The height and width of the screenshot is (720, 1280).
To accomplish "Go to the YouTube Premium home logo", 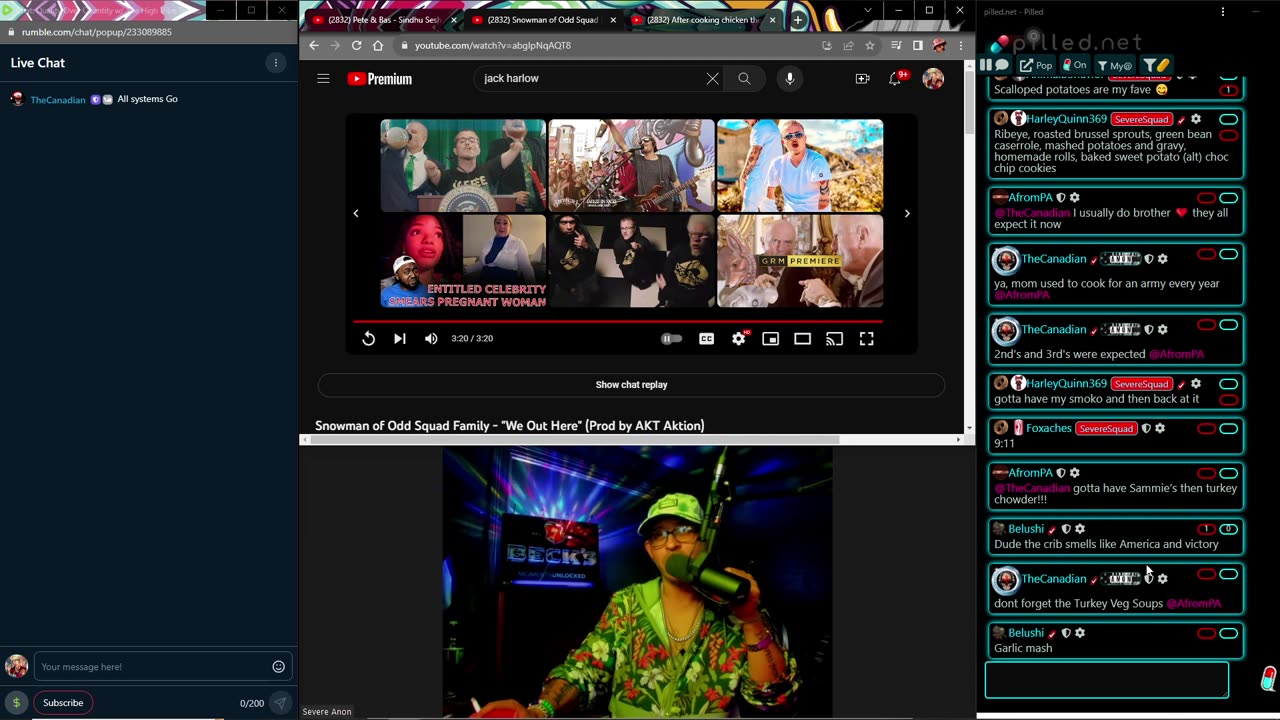I will 380,79.
